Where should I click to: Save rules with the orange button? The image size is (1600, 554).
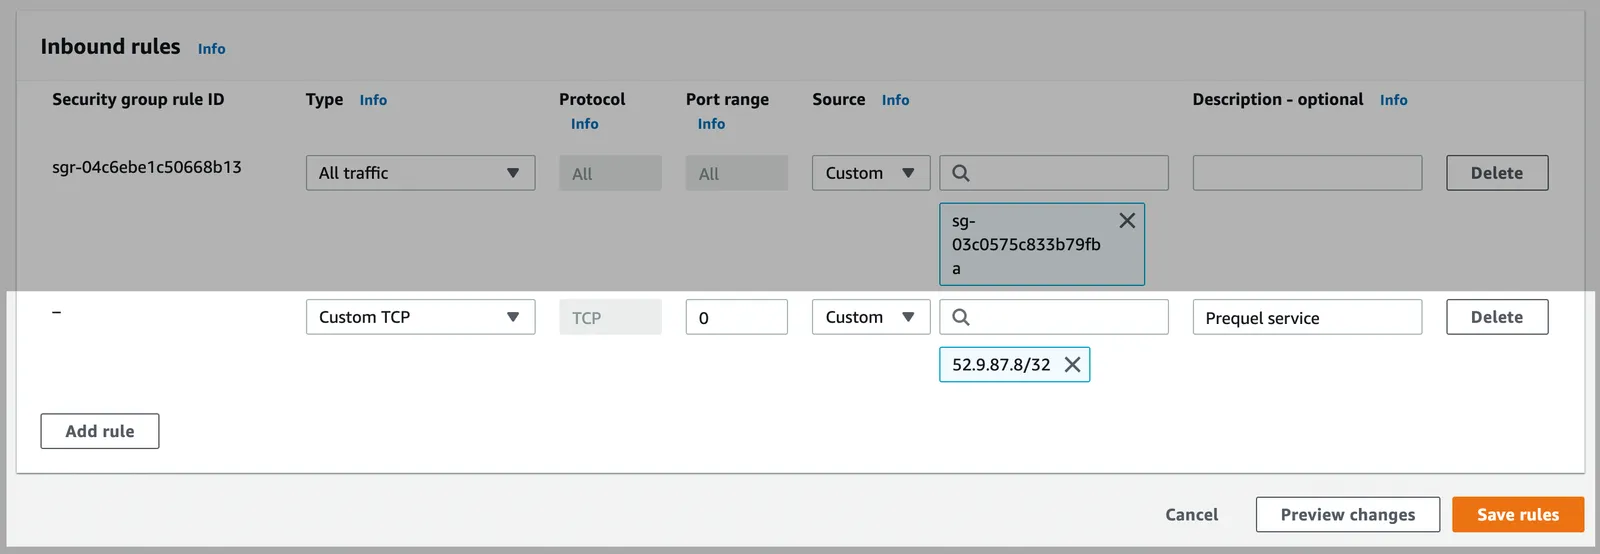1518,515
